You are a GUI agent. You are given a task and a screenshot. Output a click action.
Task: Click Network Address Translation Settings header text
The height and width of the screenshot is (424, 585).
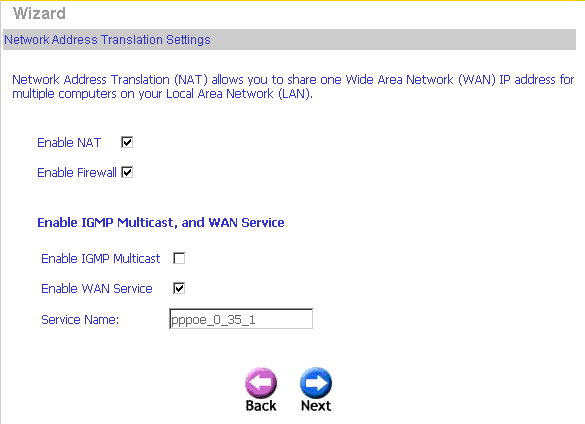coord(107,40)
